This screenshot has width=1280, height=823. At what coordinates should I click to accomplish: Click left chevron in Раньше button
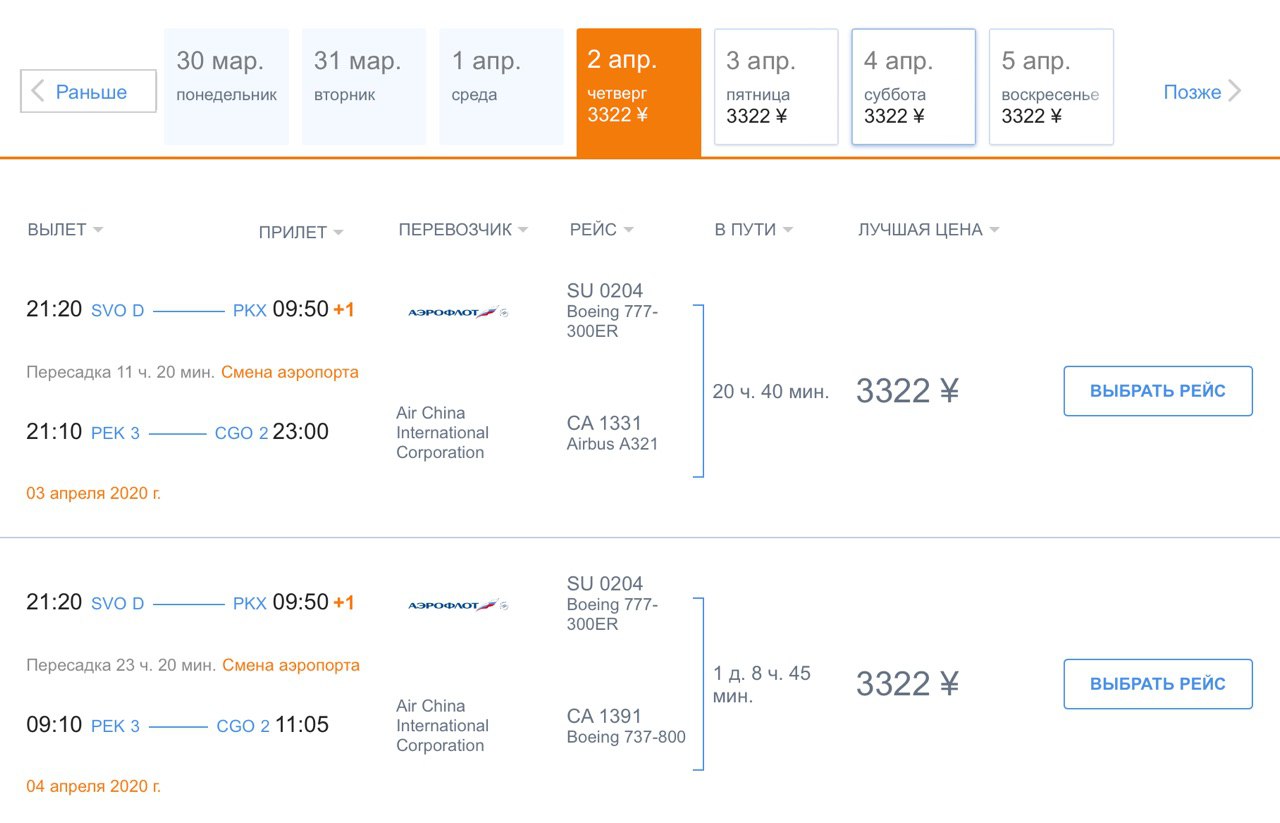click(x=38, y=91)
